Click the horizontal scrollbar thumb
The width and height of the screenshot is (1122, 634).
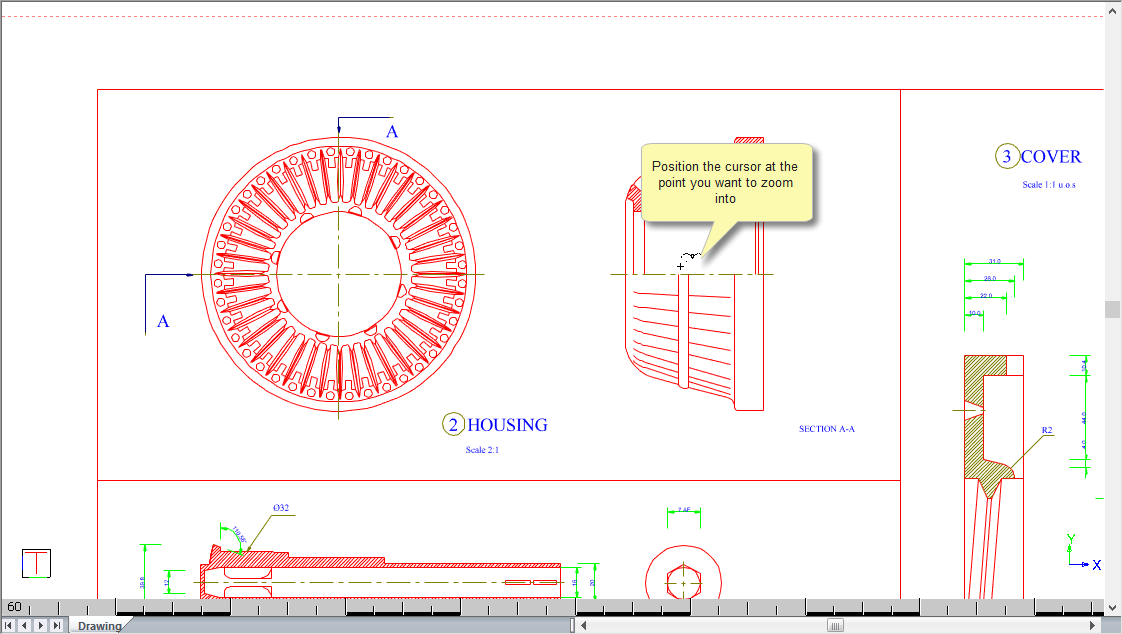point(835,625)
